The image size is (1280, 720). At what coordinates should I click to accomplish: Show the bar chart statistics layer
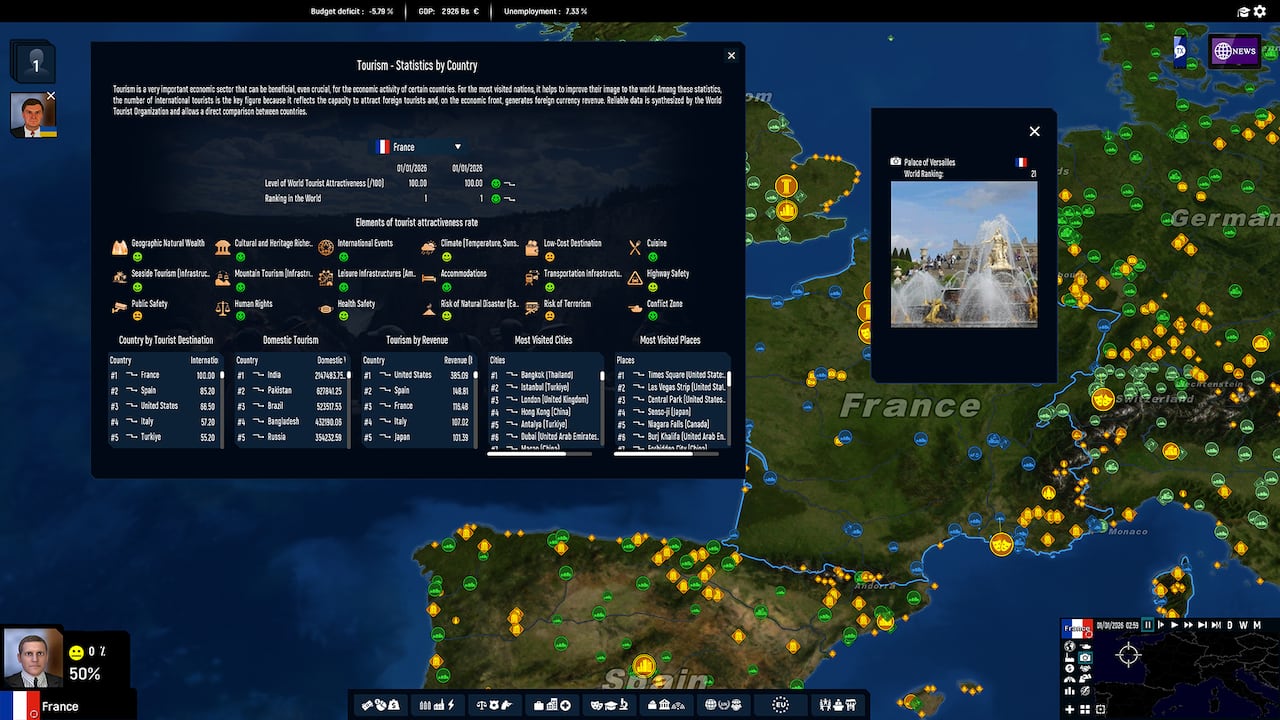coord(1069,691)
